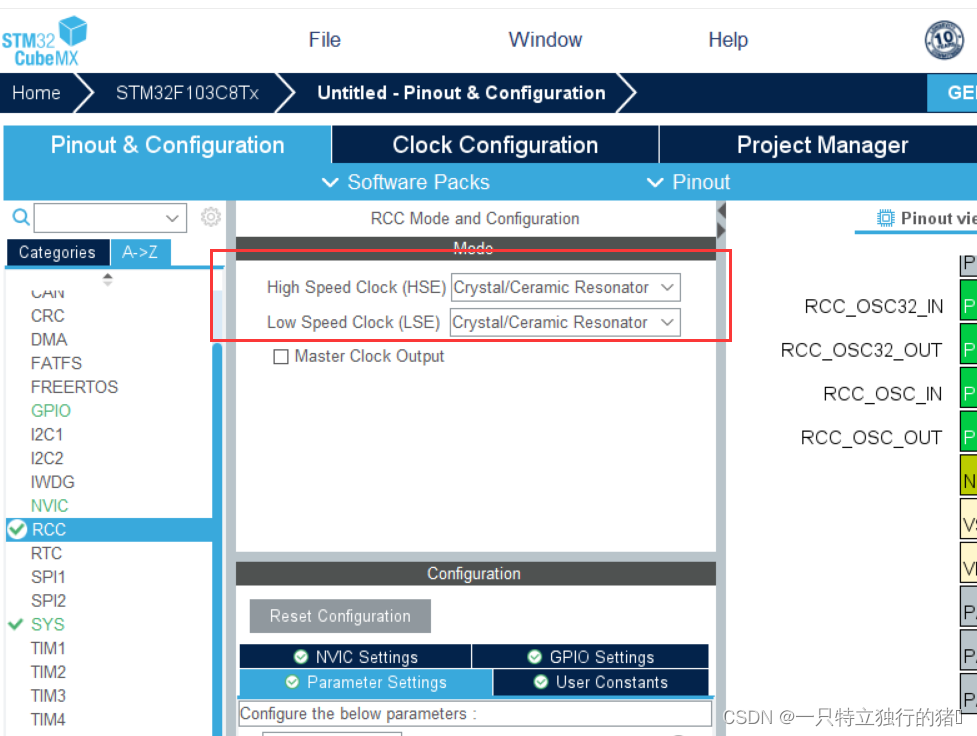Select the A->Z tab
Image resolution: width=977 pixels, height=736 pixels.
(x=140, y=252)
